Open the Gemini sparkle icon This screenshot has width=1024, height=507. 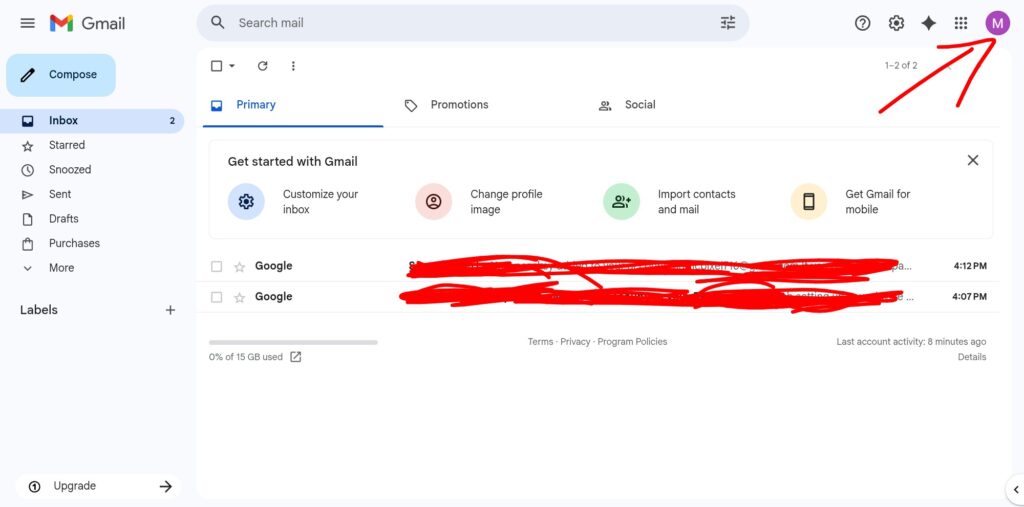(x=928, y=24)
